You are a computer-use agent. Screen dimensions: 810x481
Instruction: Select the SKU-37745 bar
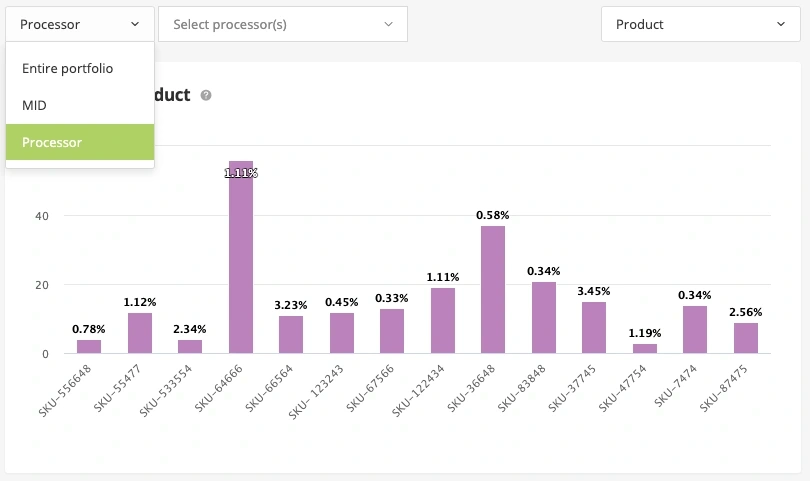(x=594, y=328)
